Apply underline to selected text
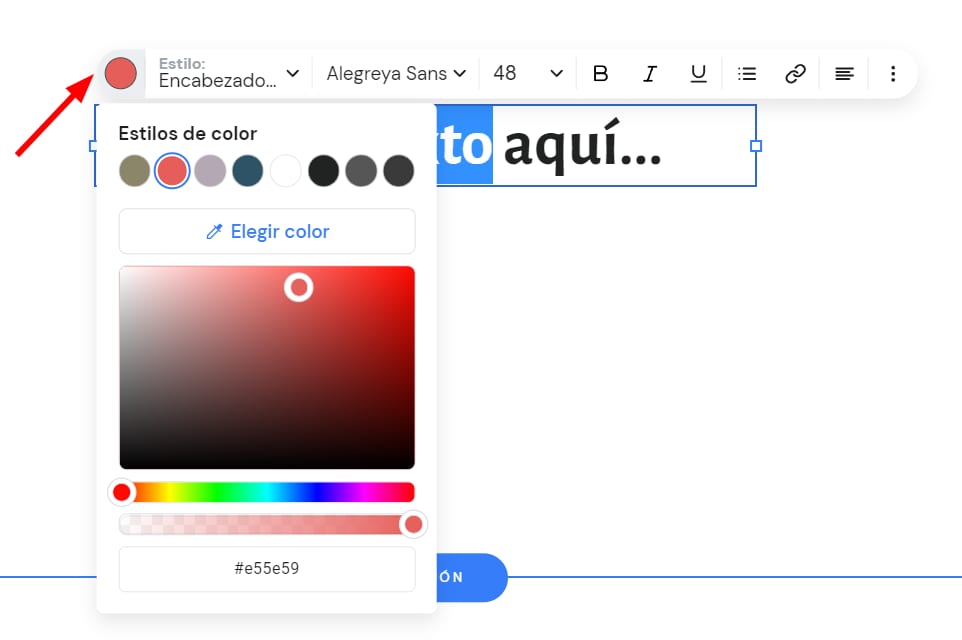The image size is (962, 640). click(698, 73)
